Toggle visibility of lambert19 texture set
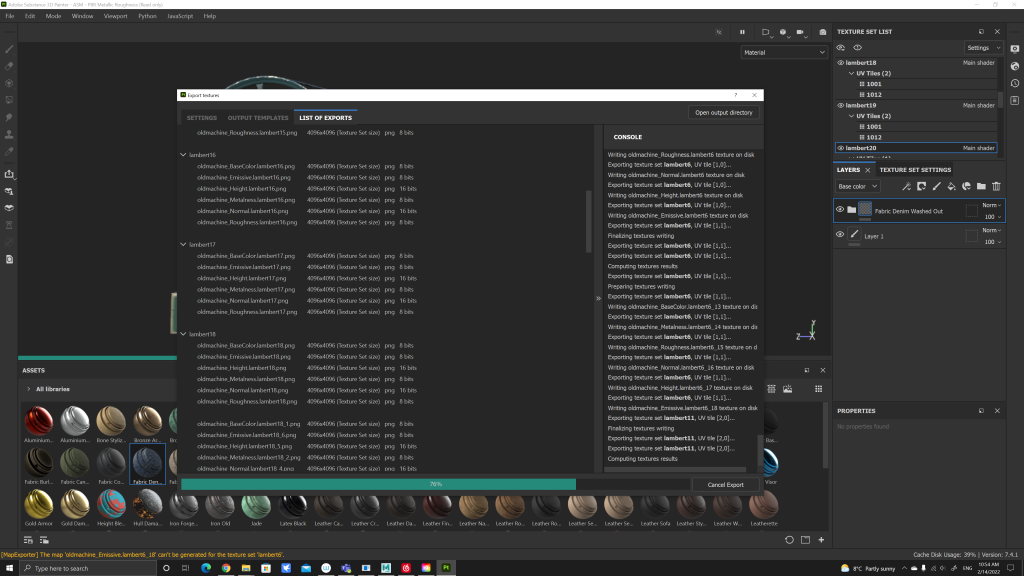This screenshot has height=576, width=1024. click(x=840, y=105)
